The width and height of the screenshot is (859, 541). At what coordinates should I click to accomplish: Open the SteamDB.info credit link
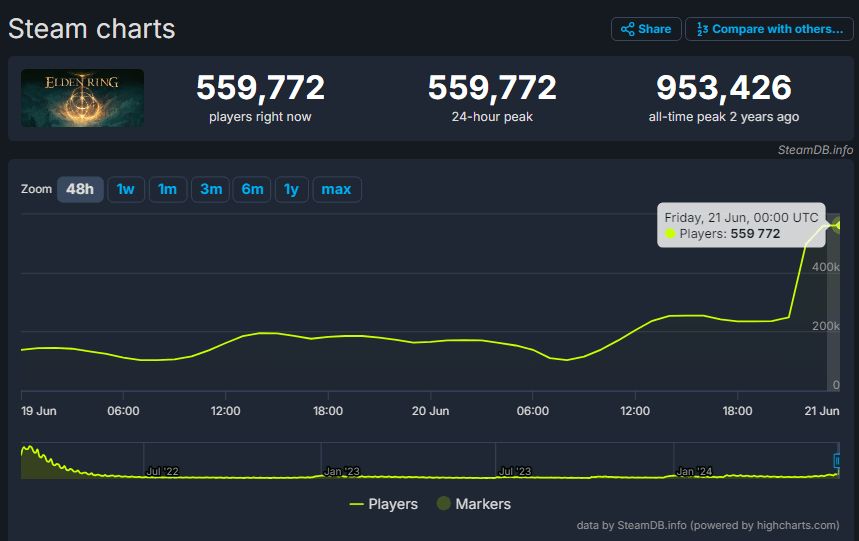[815, 150]
